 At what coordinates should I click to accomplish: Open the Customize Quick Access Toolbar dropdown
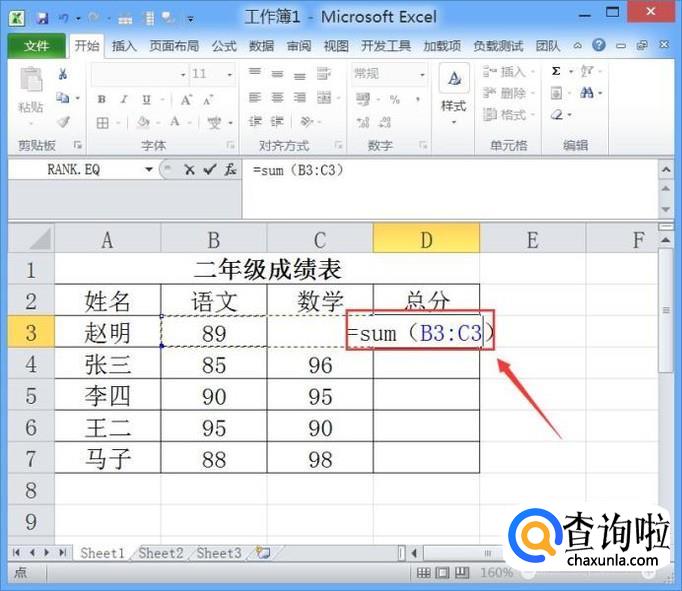(190, 19)
